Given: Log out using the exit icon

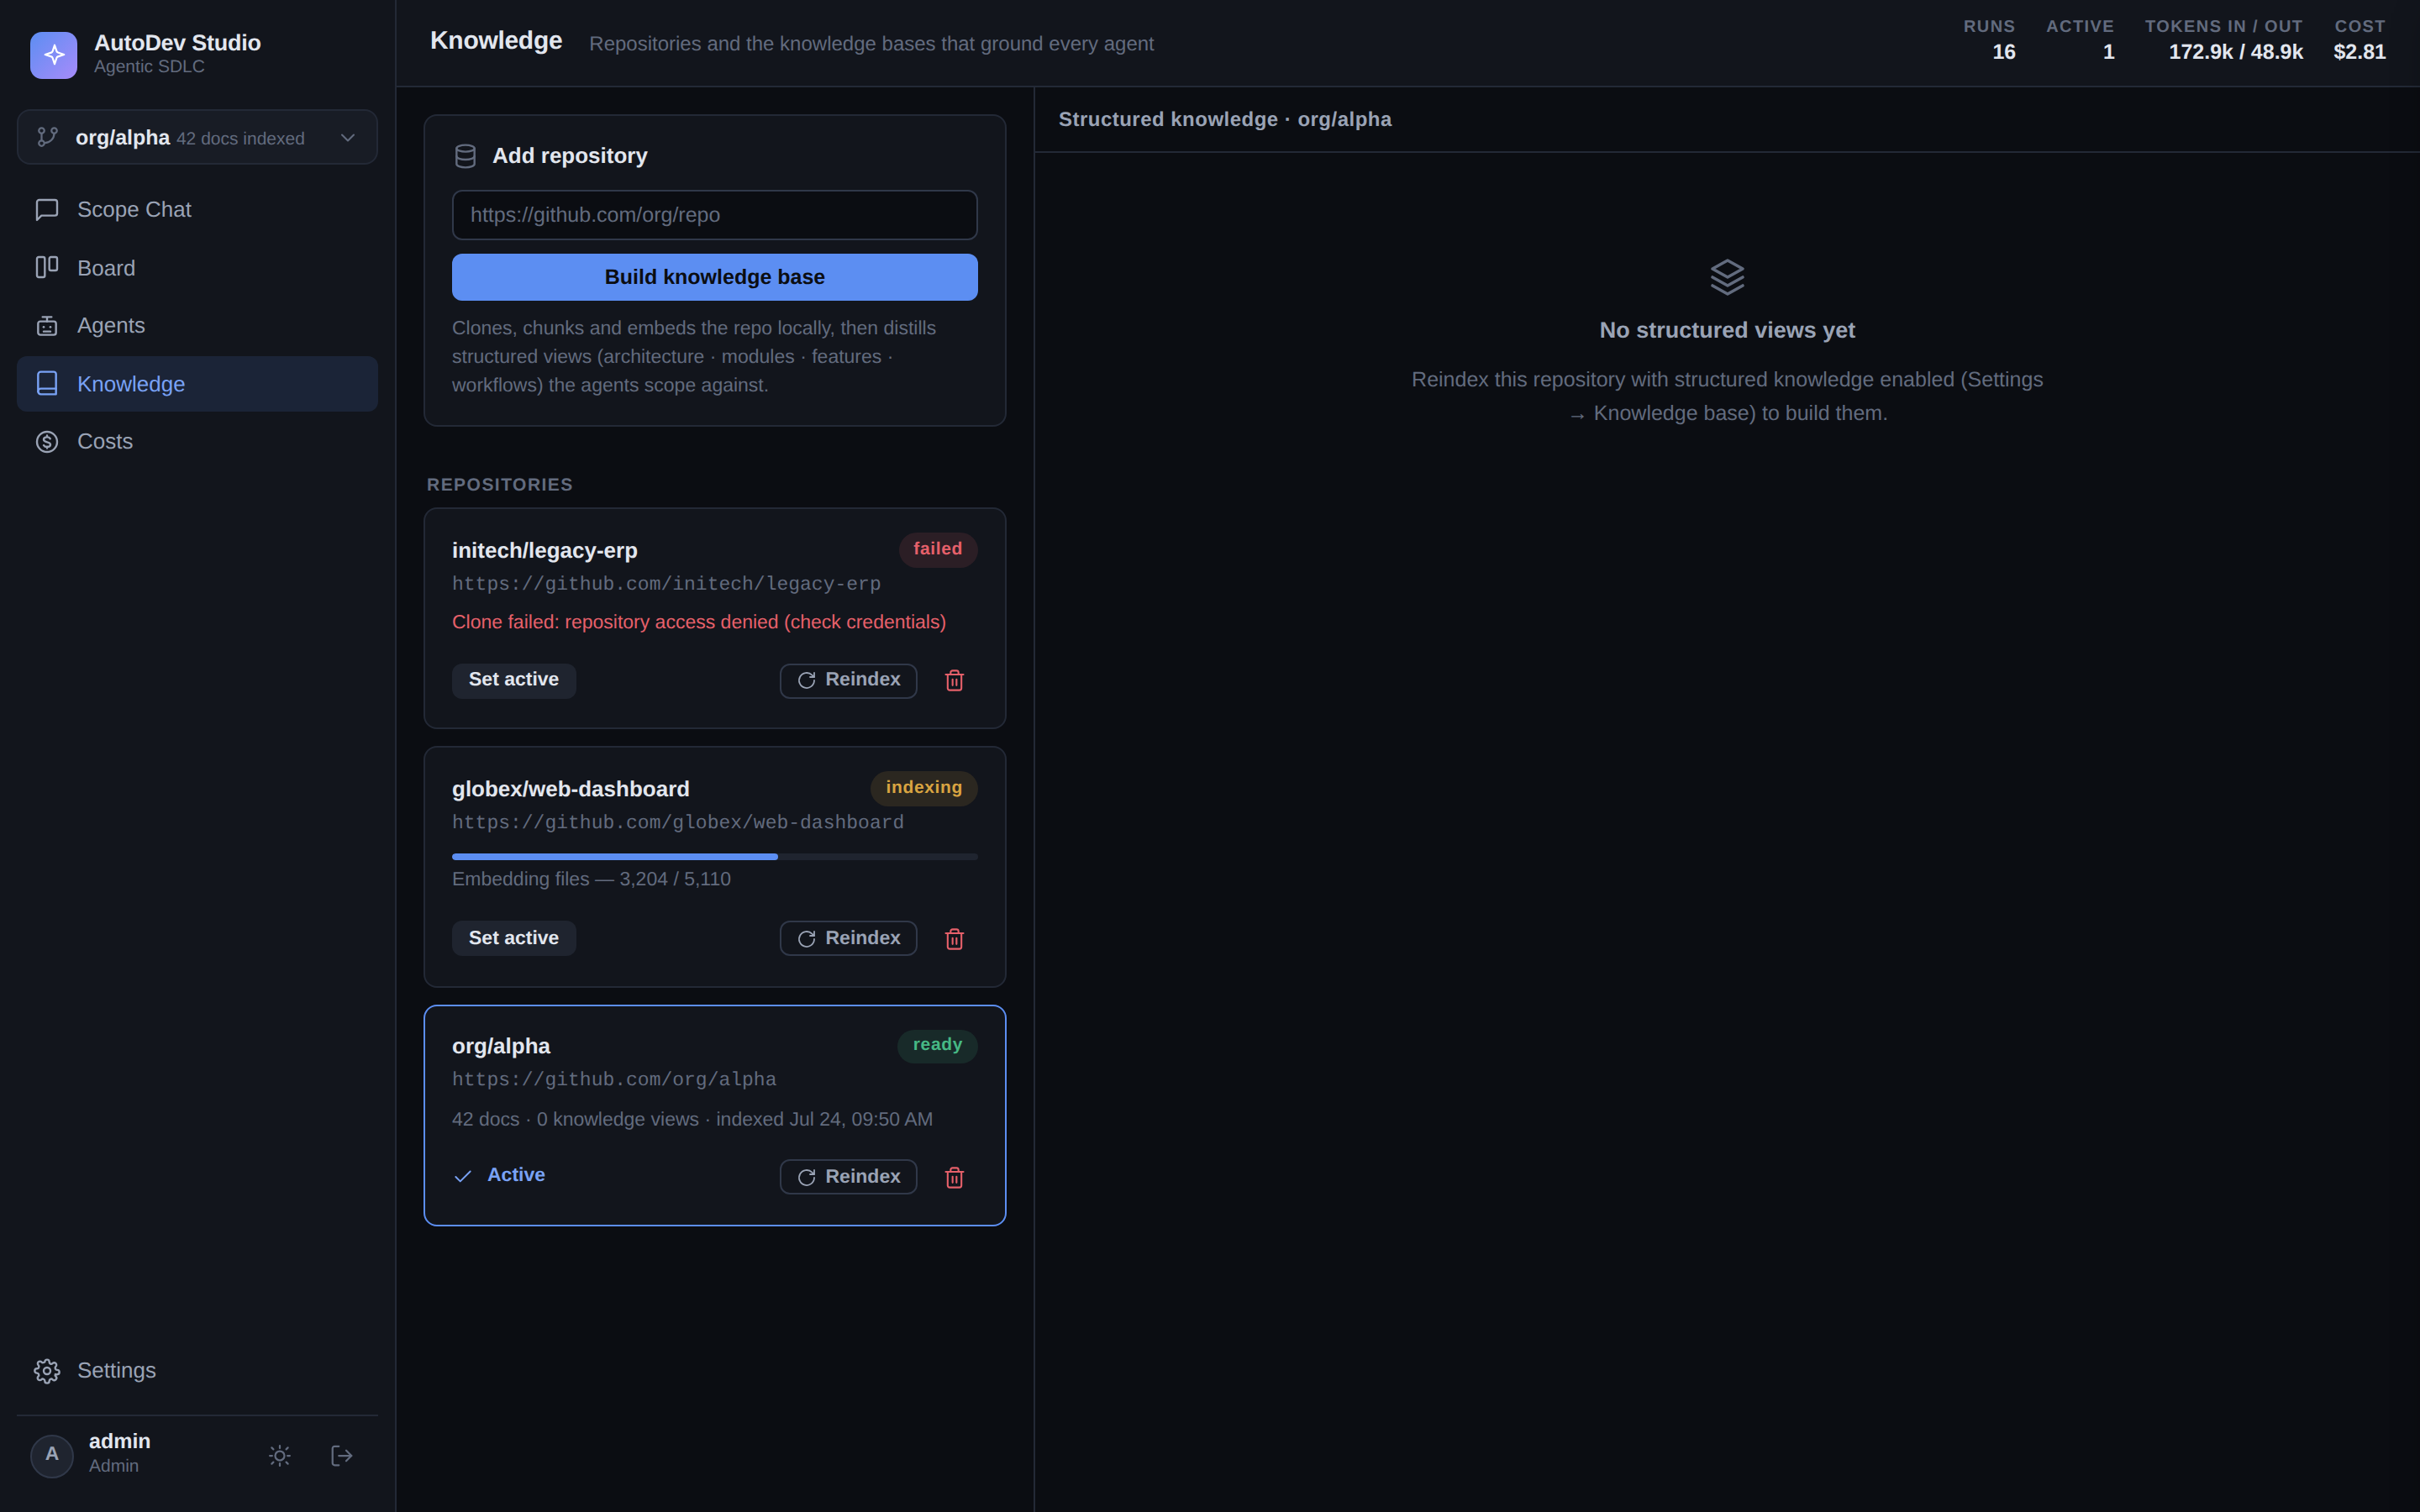Looking at the screenshot, I should [x=341, y=1456].
